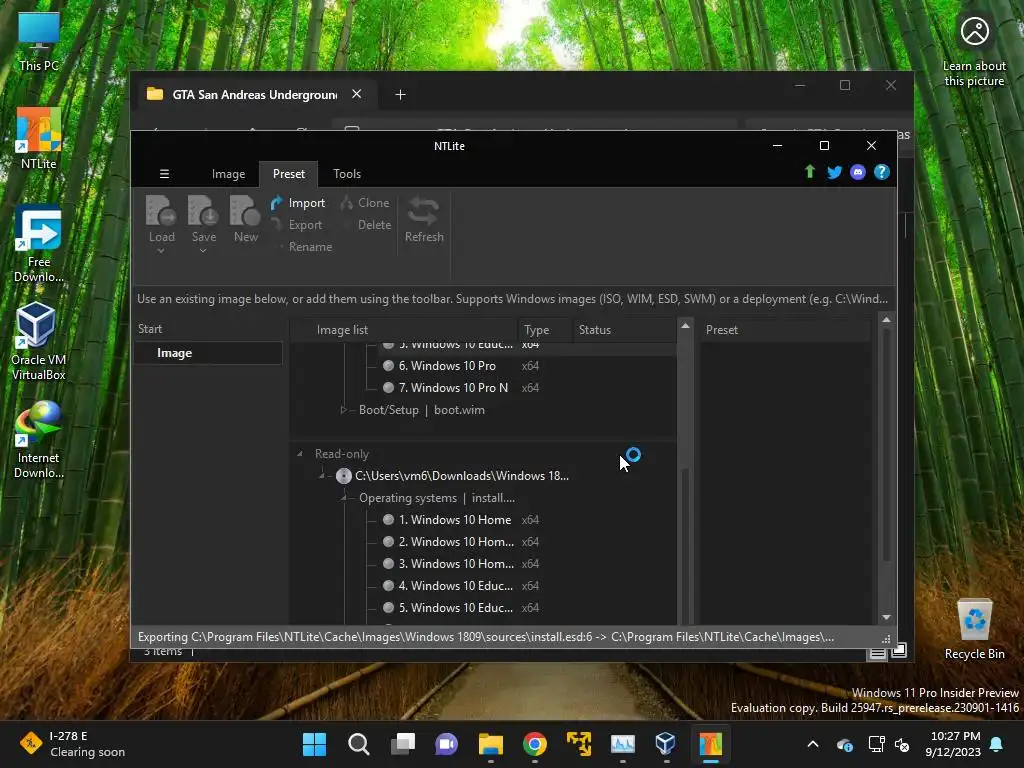Open Task View on the taskbar
Image resolution: width=1024 pixels, height=768 pixels.
pyautogui.click(x=403, y=744)
